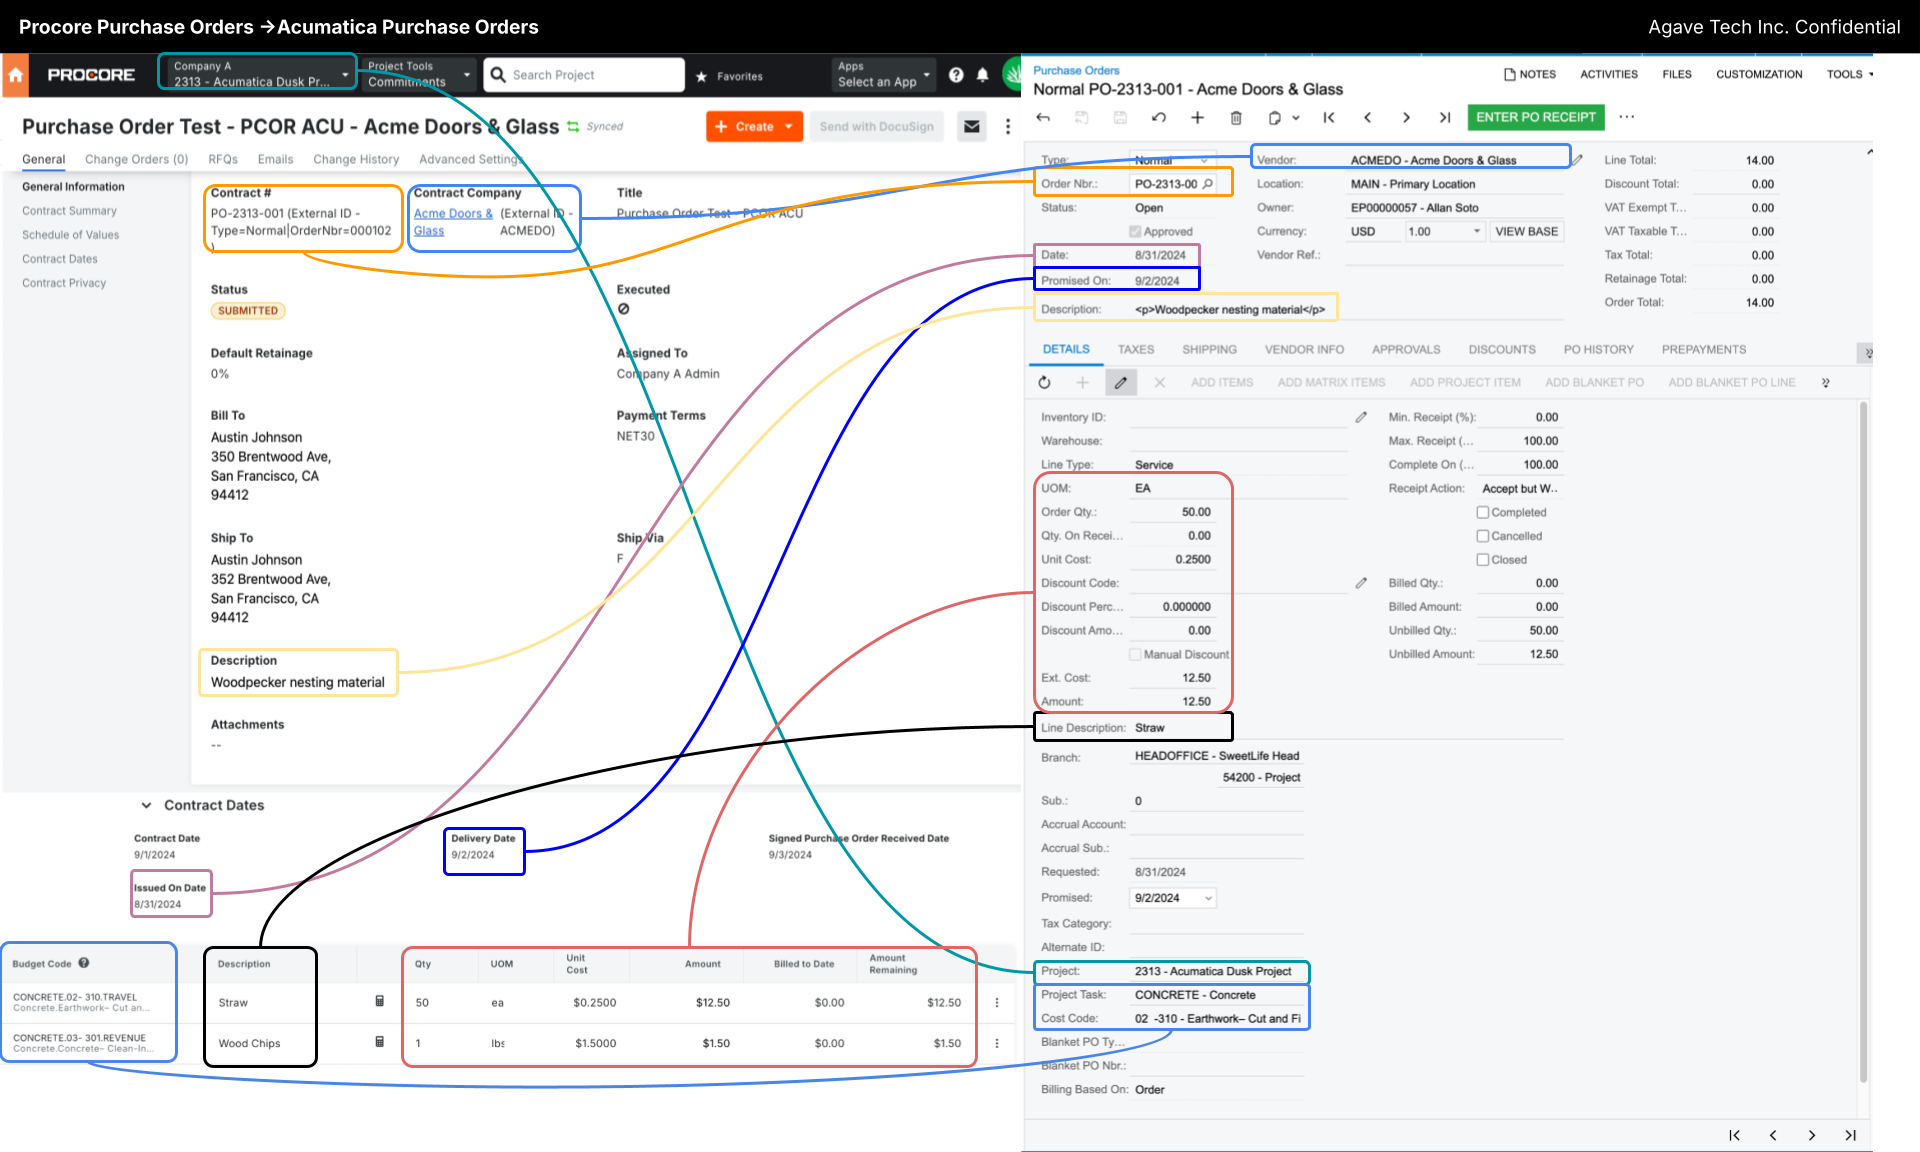Toggle the Manual Discount checkbox
Viewport: 1920px width, 1152px height.
pos(1135,654)
